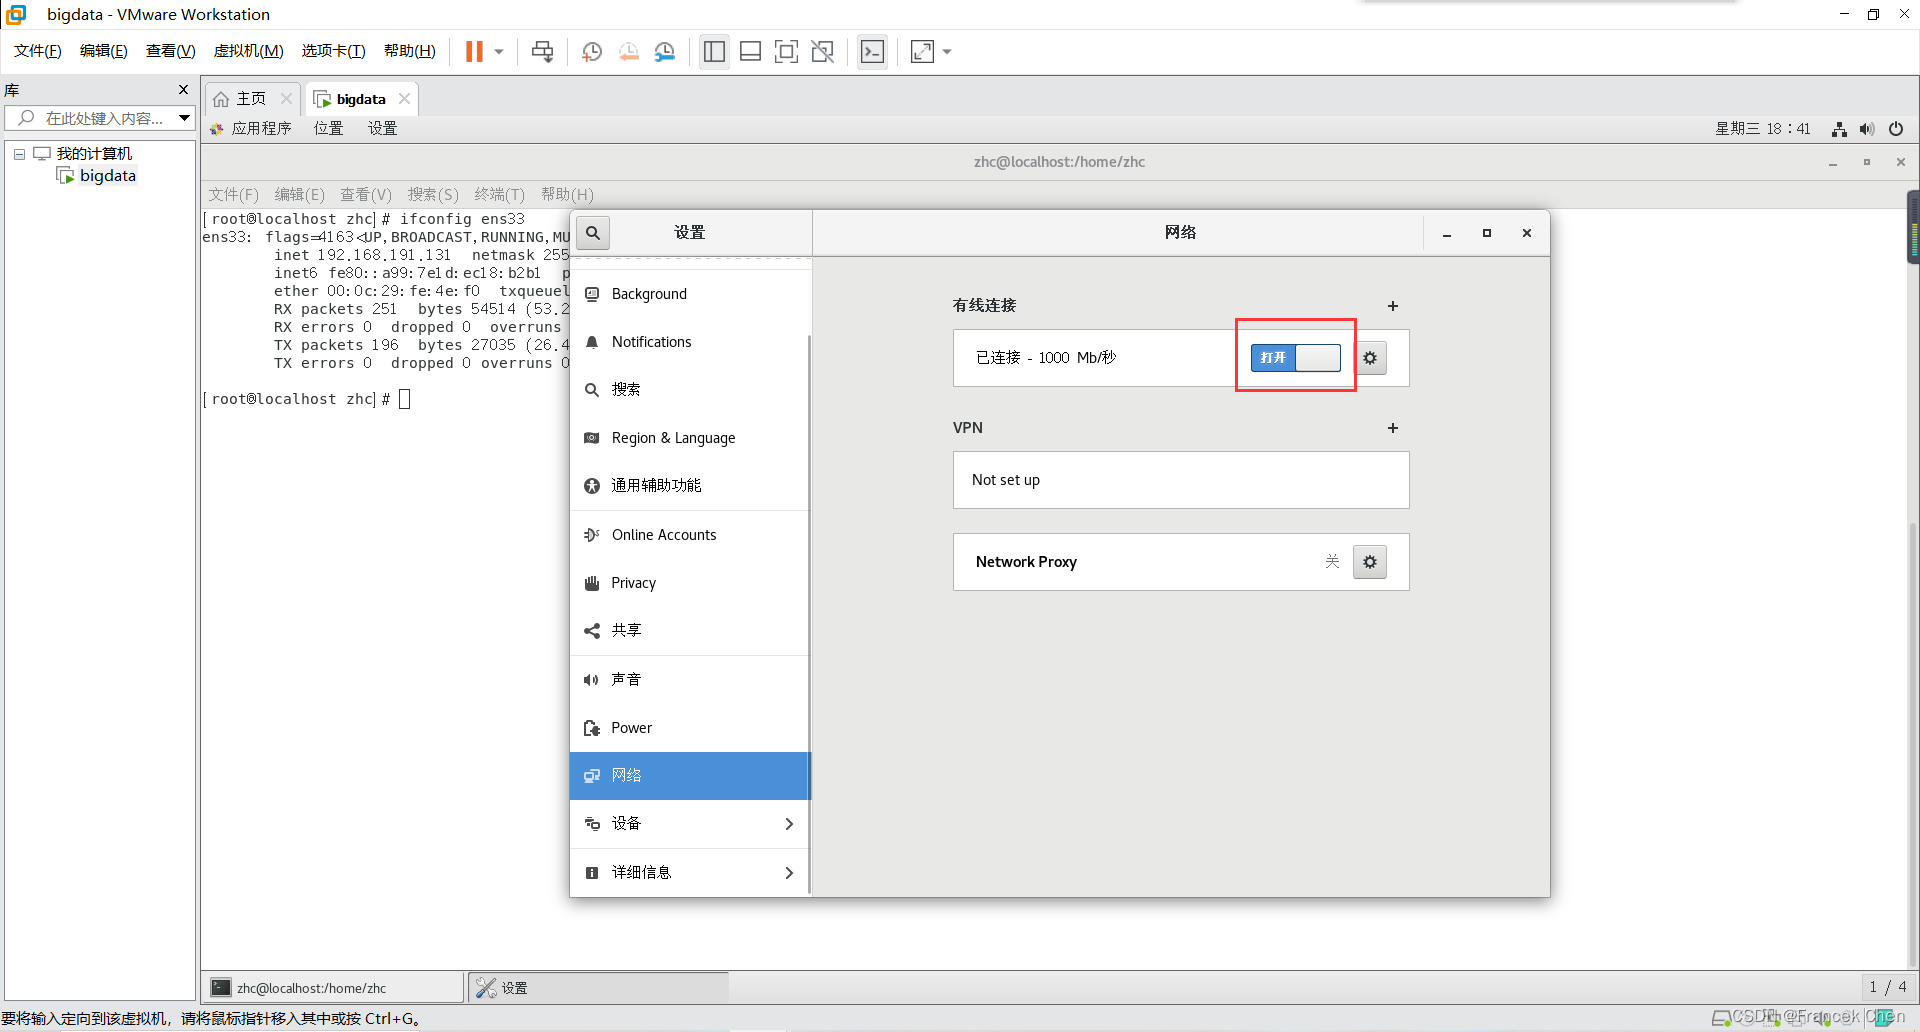Close the library panel

click(183, 90)
